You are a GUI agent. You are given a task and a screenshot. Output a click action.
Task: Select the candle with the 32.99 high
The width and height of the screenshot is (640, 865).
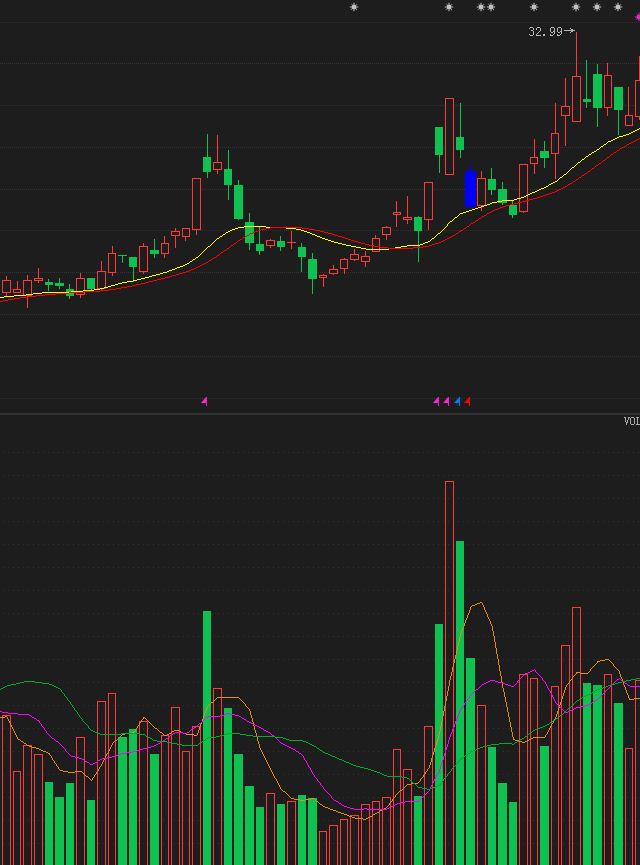[577, 99]
